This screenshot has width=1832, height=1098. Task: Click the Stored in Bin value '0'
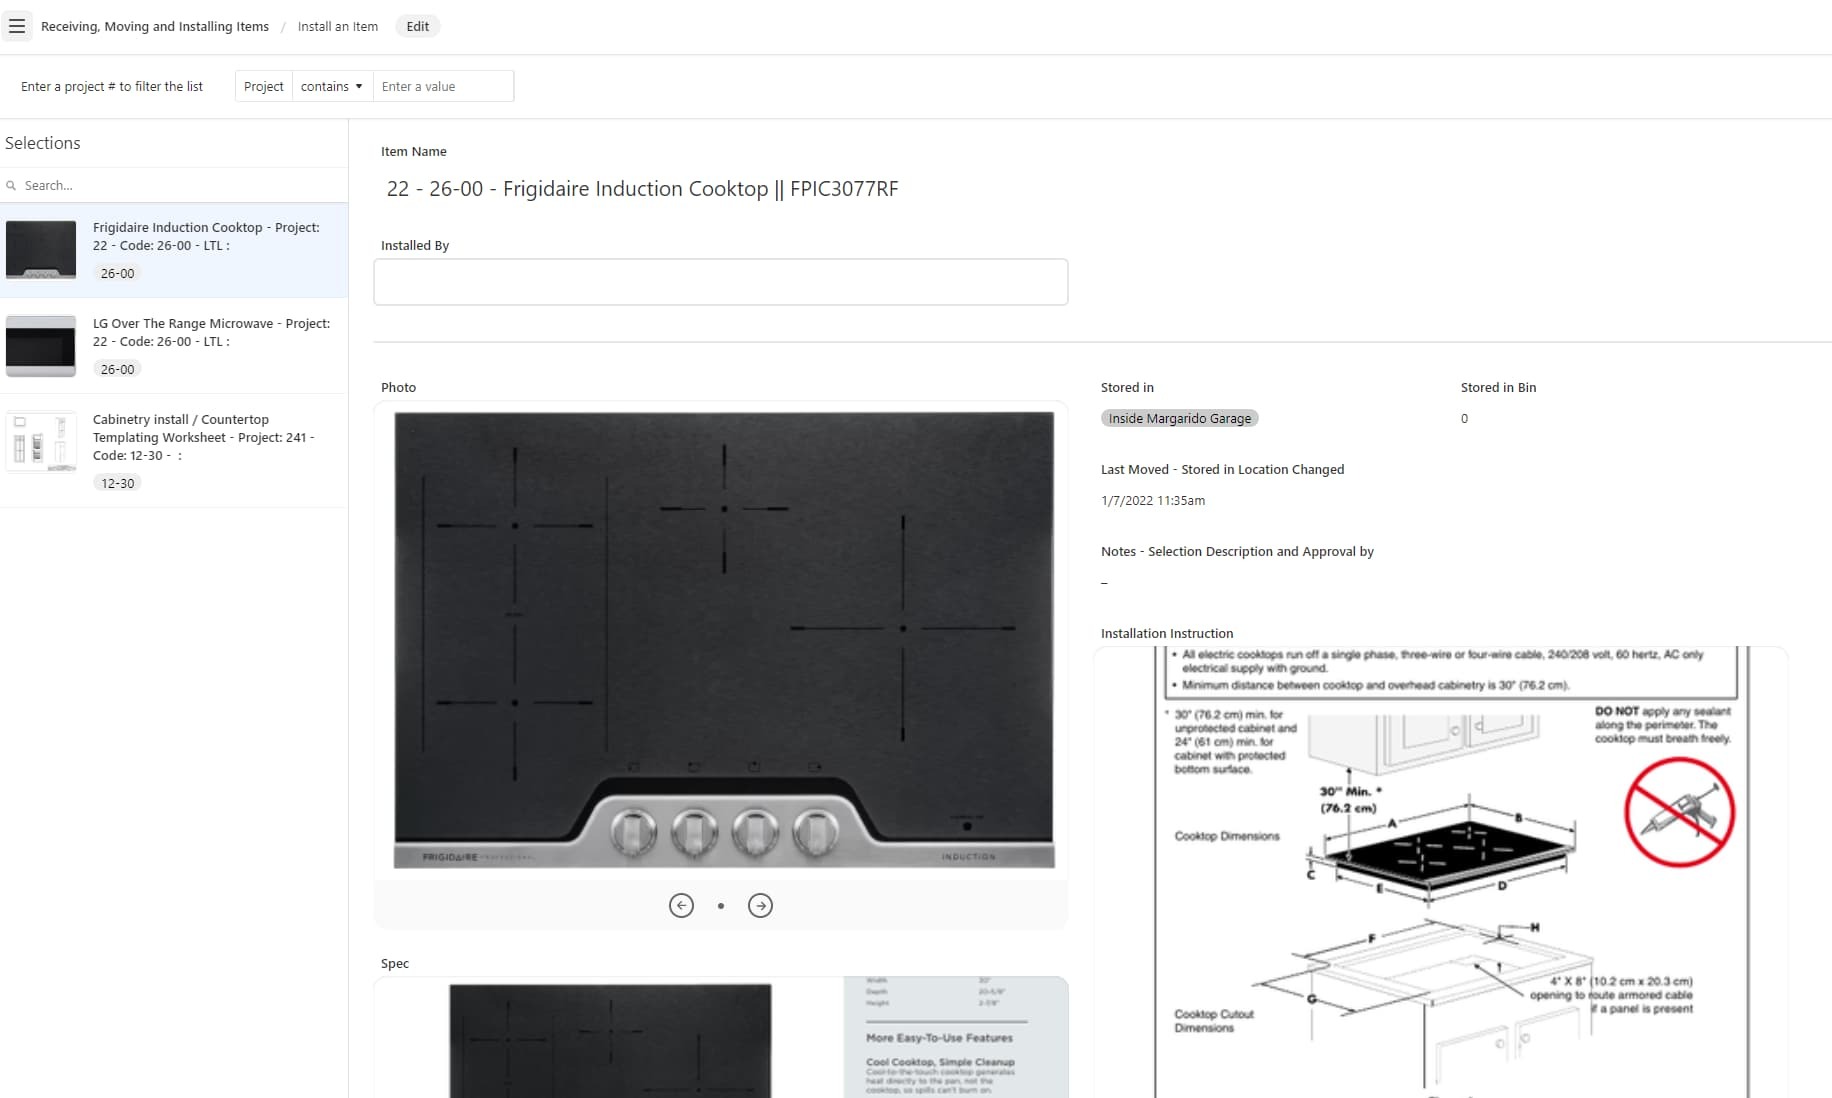pyautogui.click(x=1464, y=418)
